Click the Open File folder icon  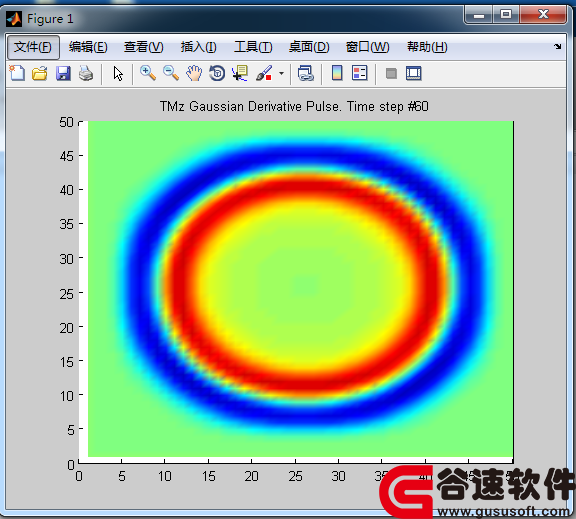[x=40, y=73]
